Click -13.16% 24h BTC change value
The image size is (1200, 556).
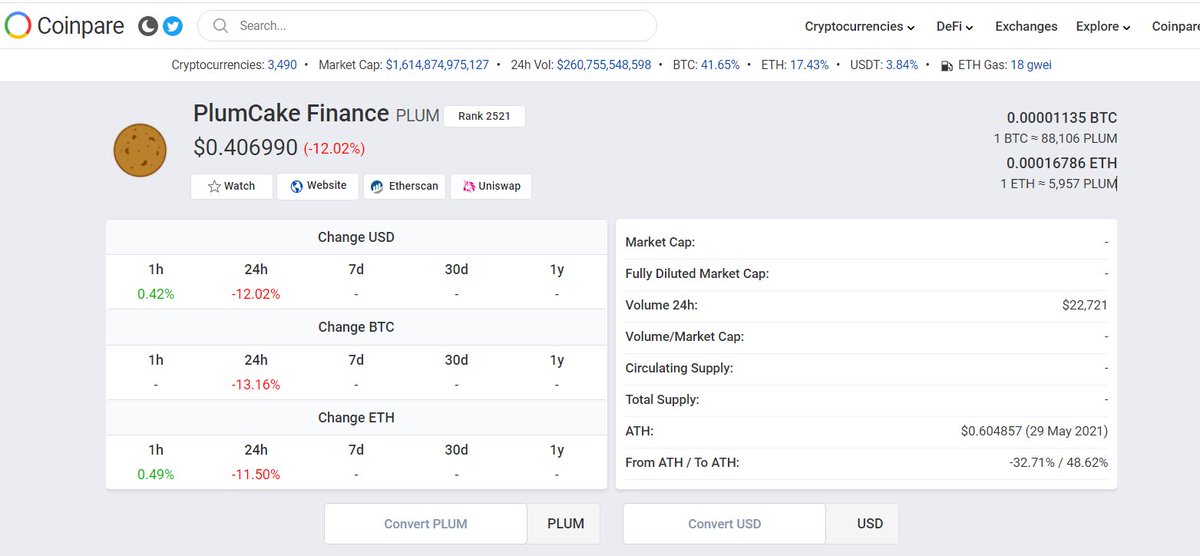(x=256, y=385)
